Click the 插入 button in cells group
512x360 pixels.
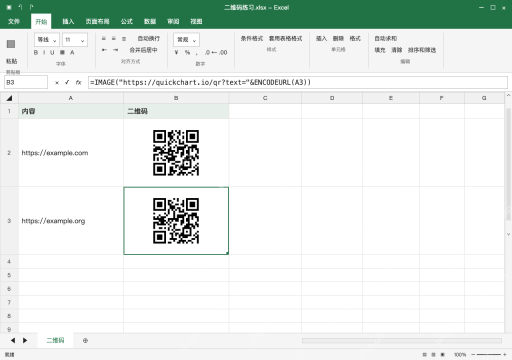[321, 39]
